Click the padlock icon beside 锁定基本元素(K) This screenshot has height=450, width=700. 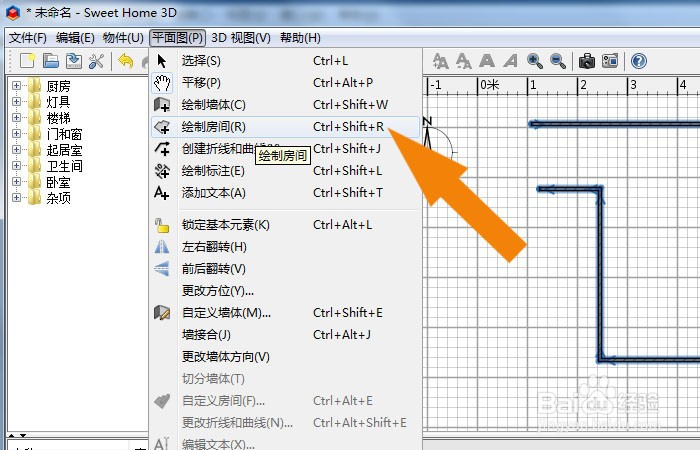162,225
